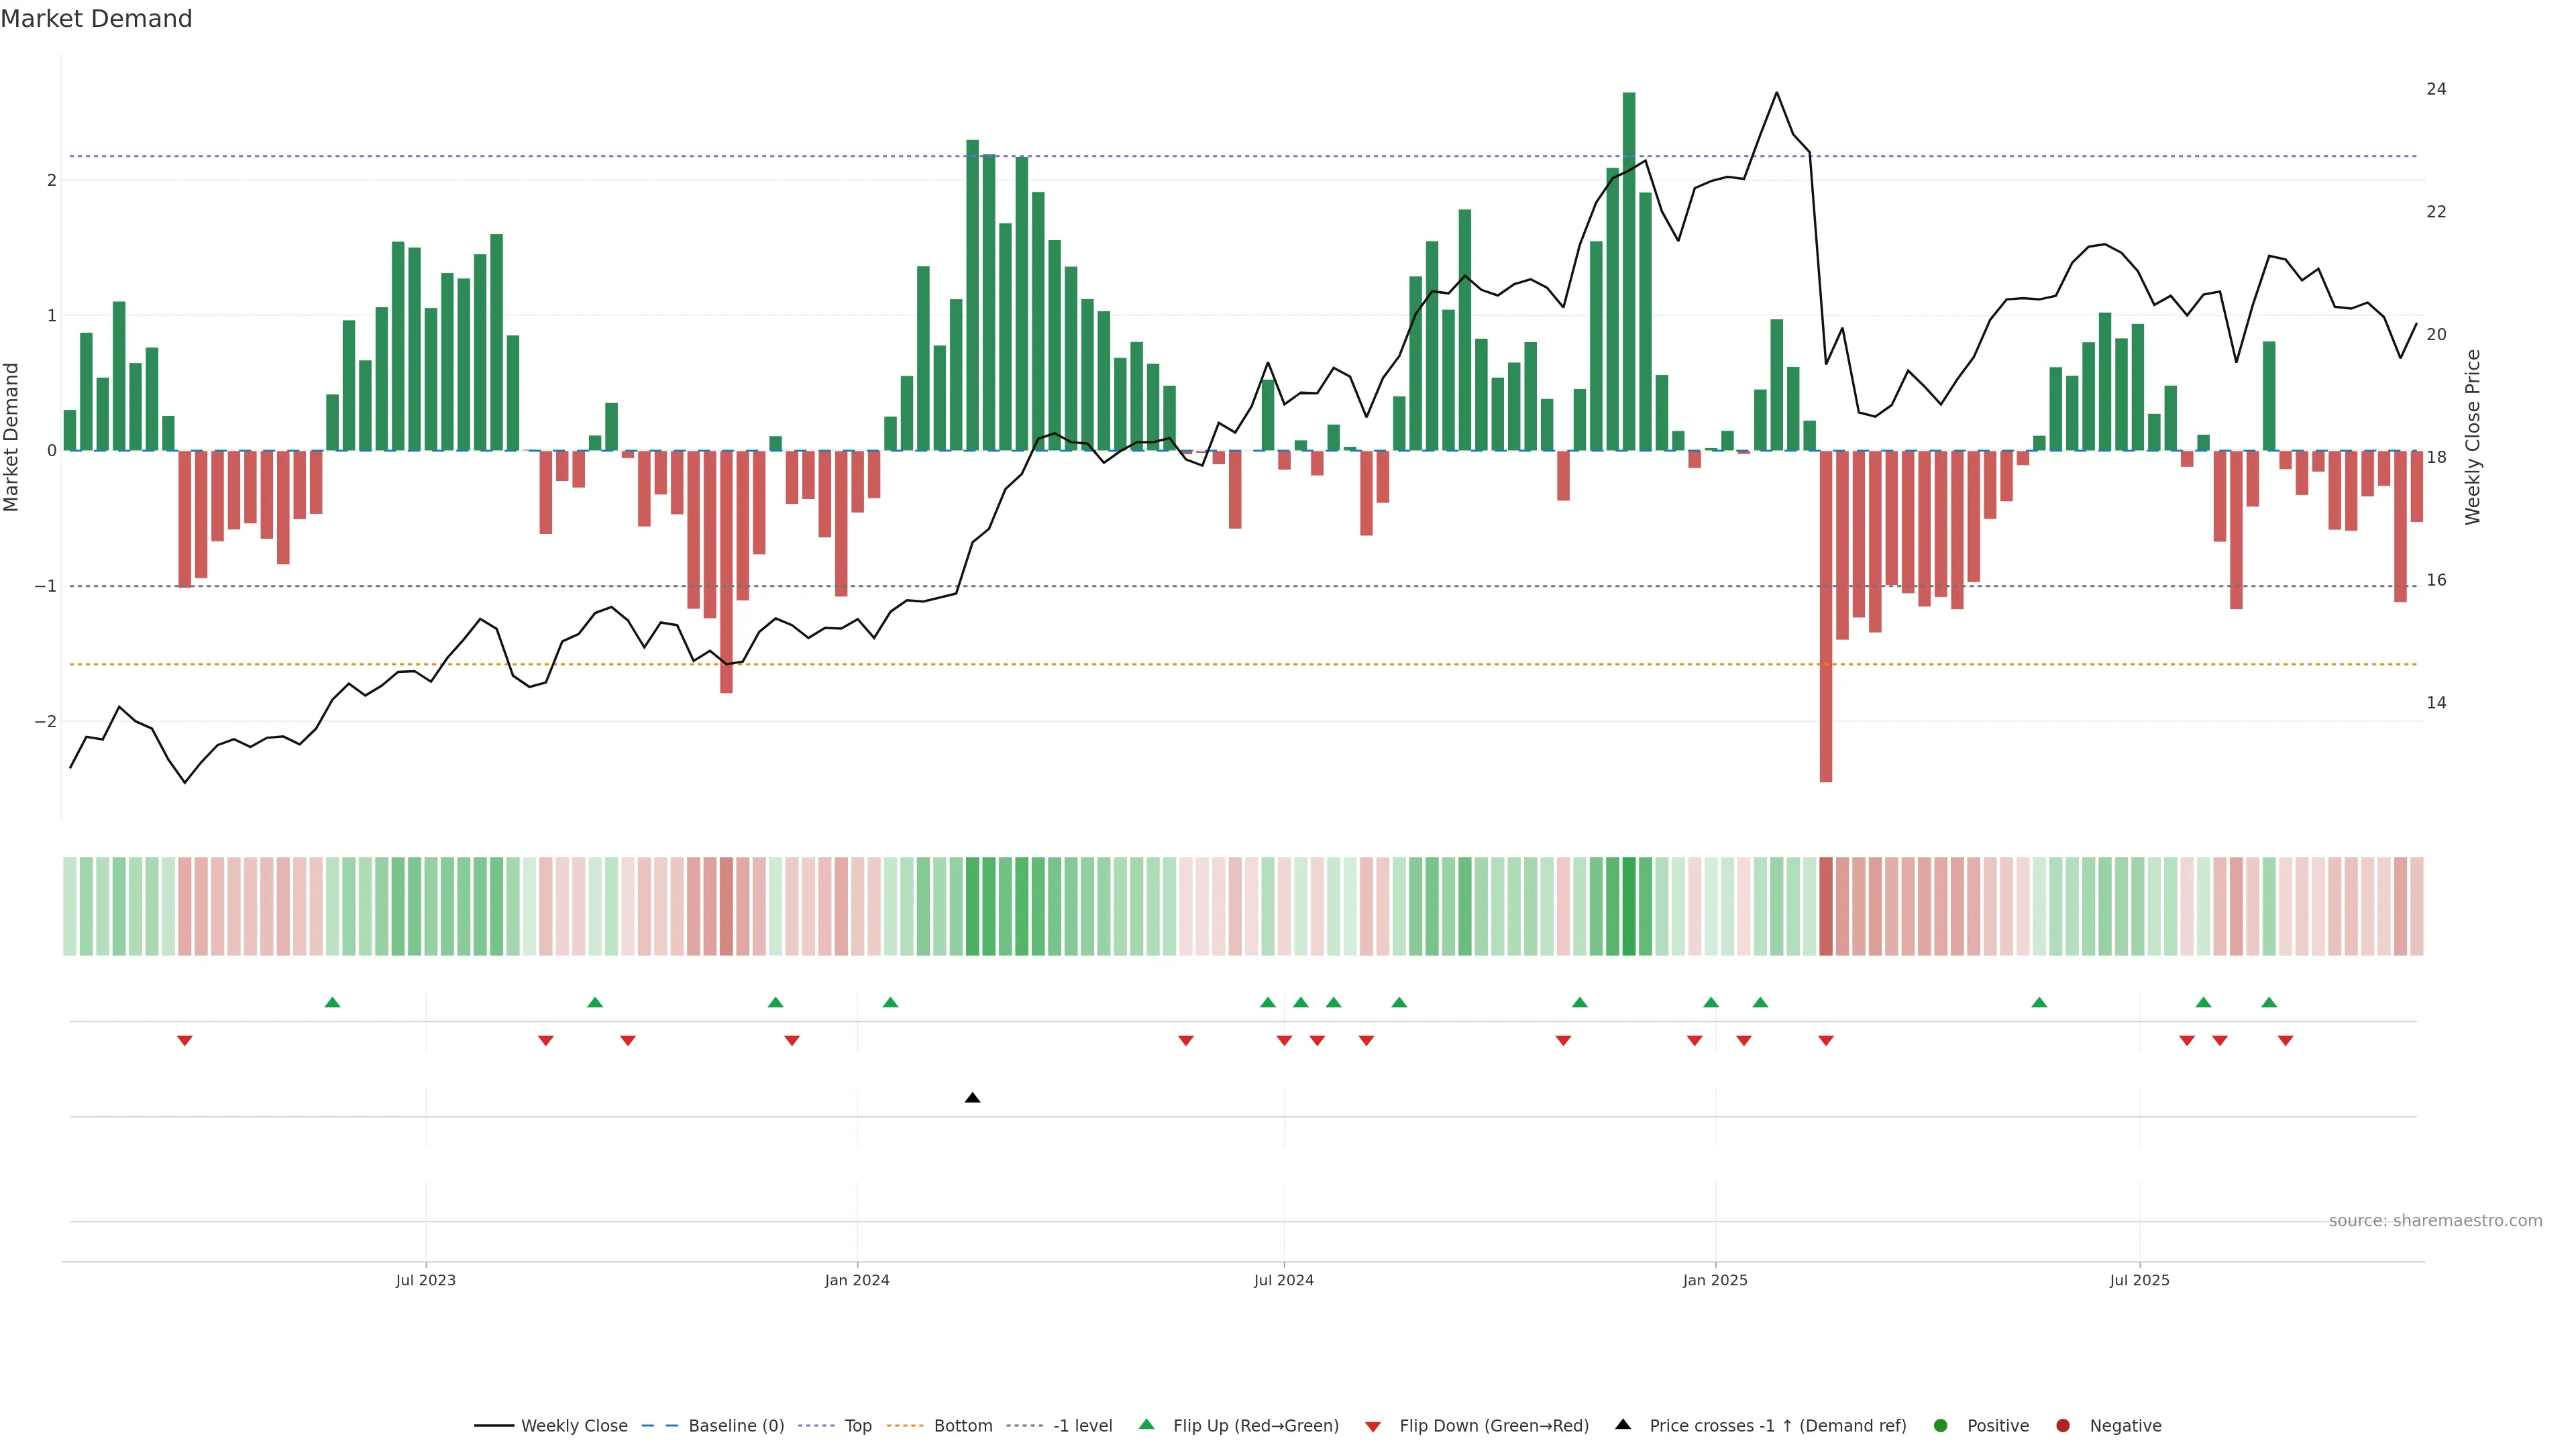The width and height of the screenshot is (2576, 1449).
Task: Click green Flip Up legend triangle
Action: [1146, 1425]
